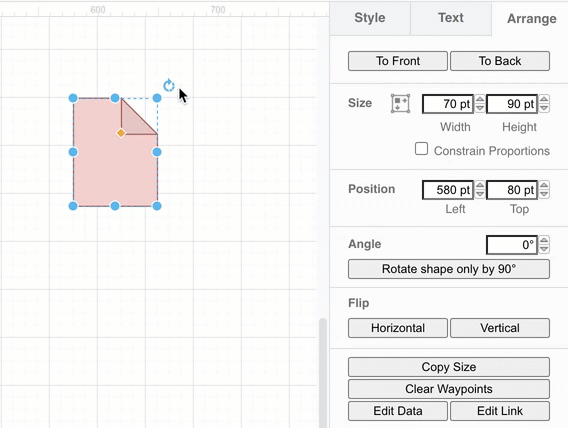This screenshot has width=568, height=428.
Task: Click the bottom-middle resize handle of the shape
Action: (x=115, y=206)
